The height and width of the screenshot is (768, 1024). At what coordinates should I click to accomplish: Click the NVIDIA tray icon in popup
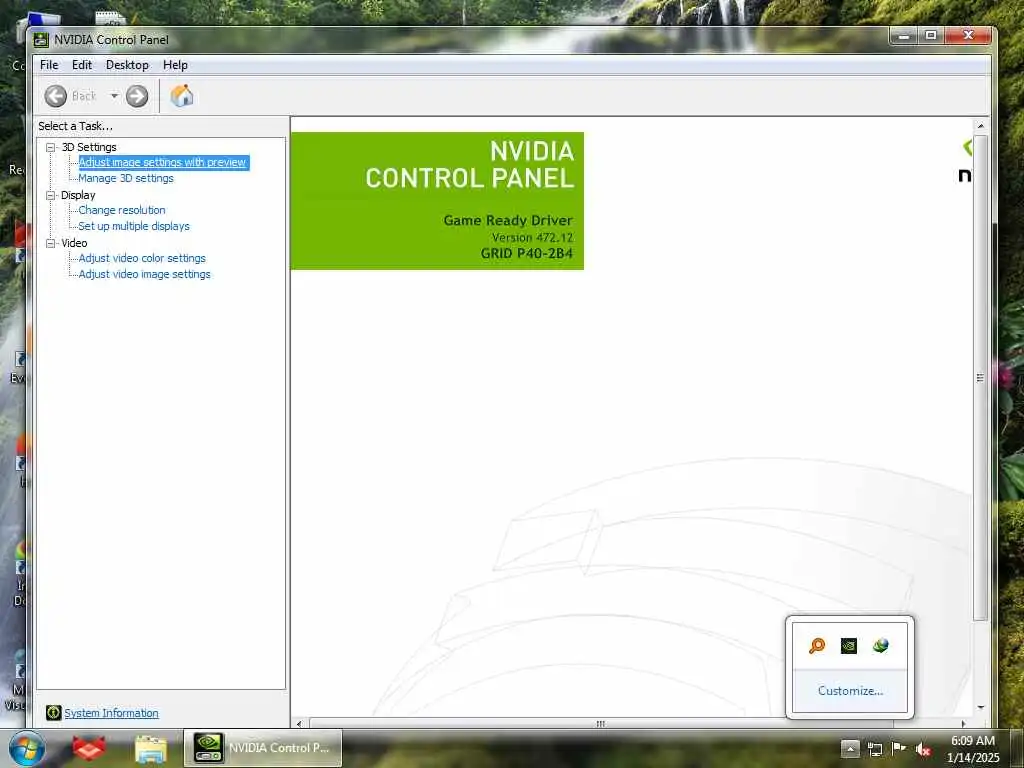tap(849, 646)
